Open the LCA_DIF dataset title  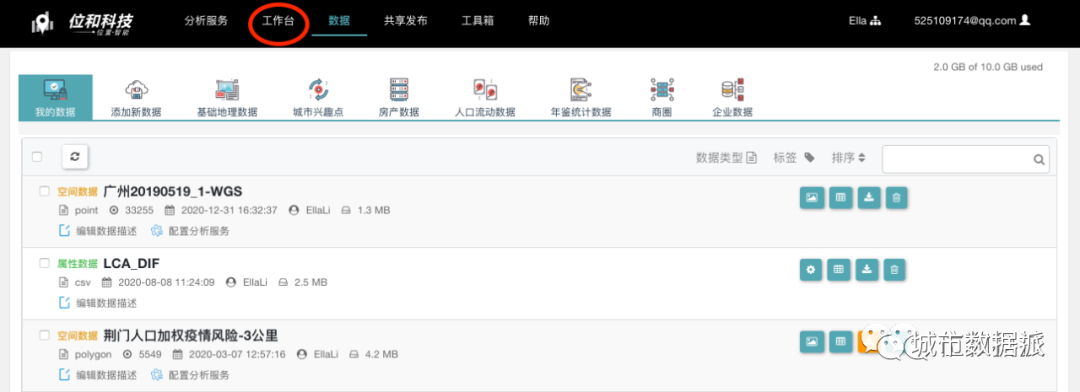(132, 263)
